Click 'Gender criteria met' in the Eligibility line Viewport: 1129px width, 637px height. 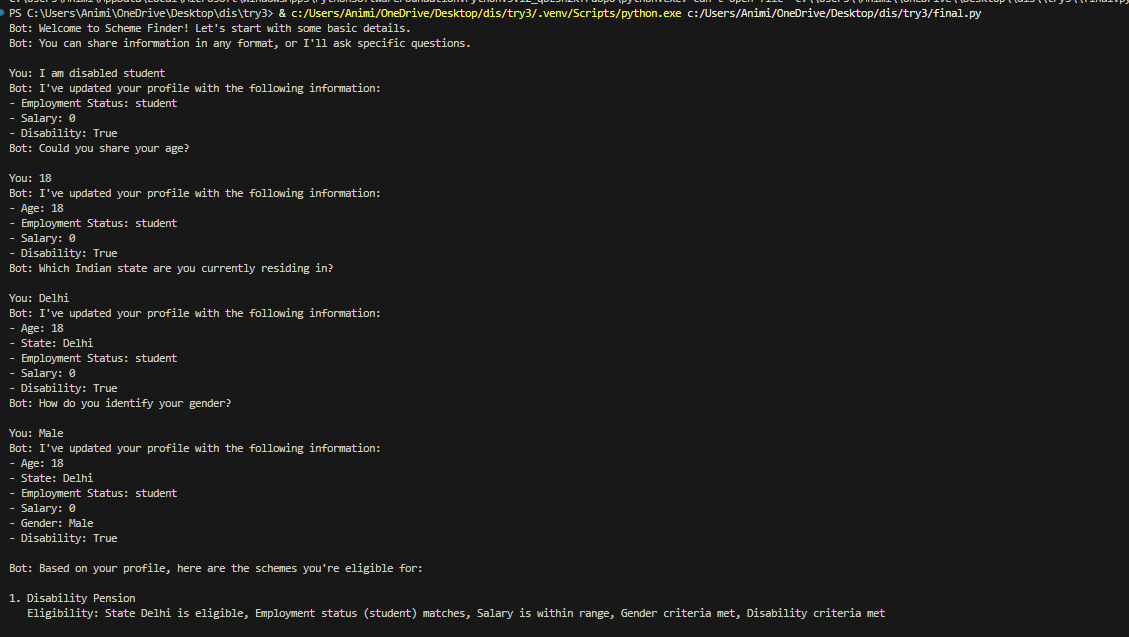tap(678, 613)
